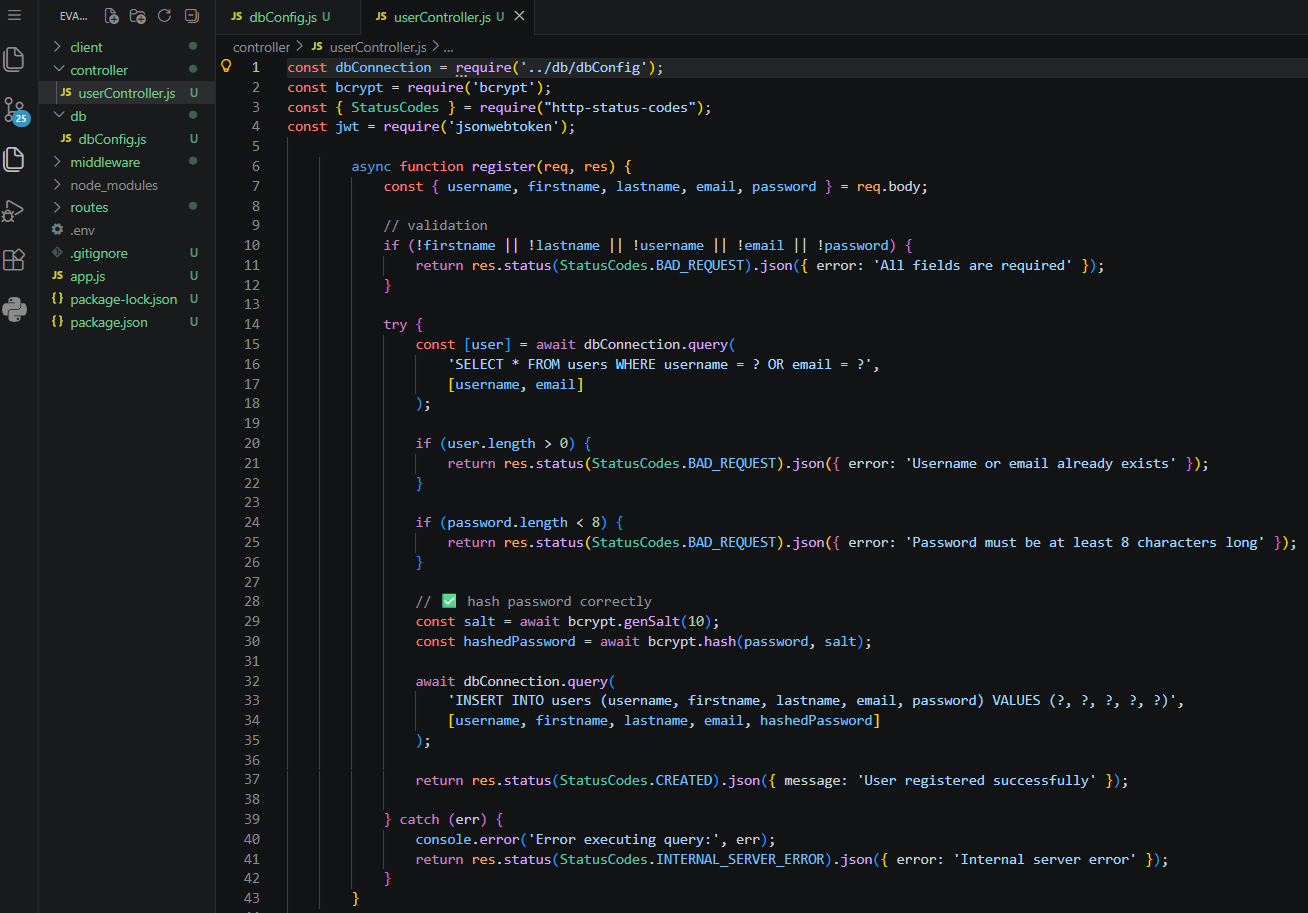Click the breadcrumb ellipsis symbol segment
Screen dimensions: 1308x913
tap(448, 47)
